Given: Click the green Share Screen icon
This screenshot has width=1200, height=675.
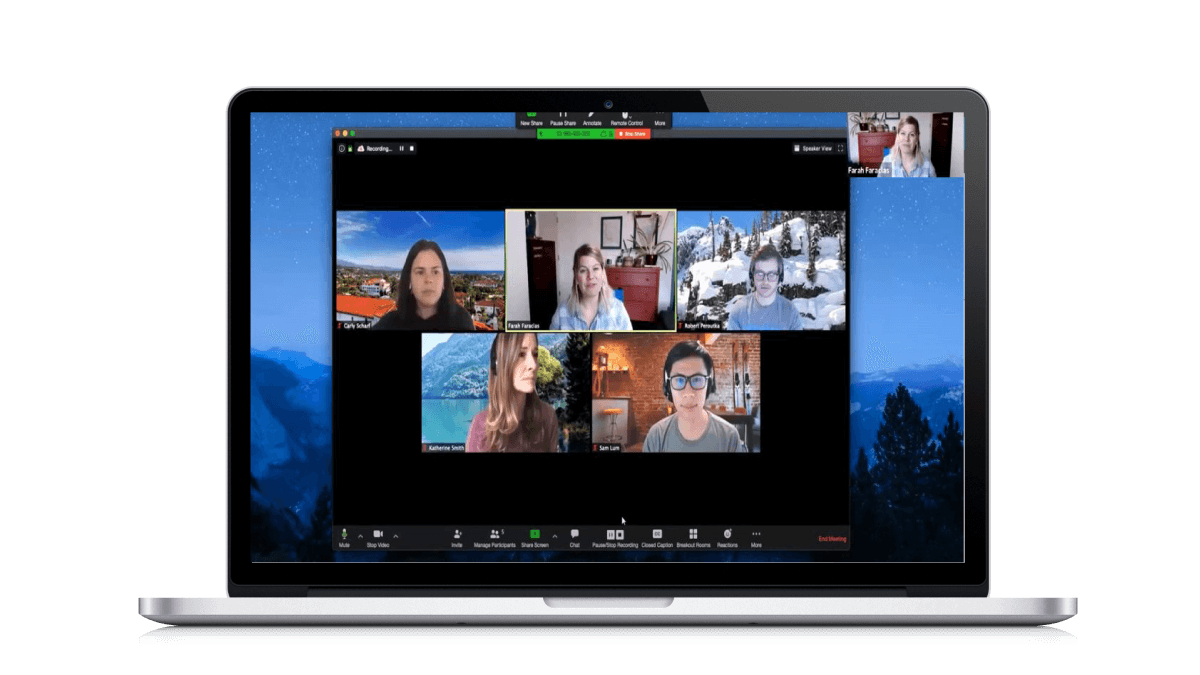Looking at the screenshot, I should coord(534,535).
